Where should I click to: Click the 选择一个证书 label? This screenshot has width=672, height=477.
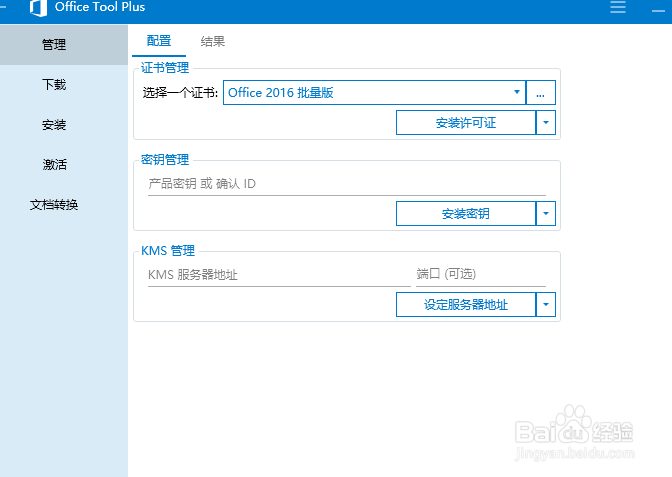click(180, 93)
